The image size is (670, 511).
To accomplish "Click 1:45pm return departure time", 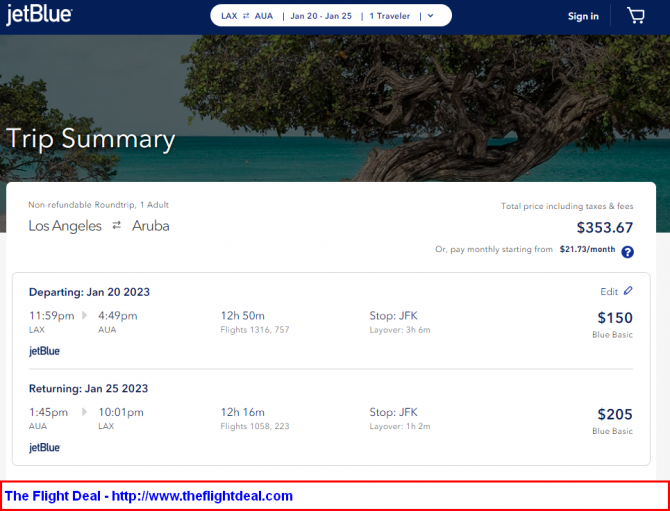I will coord(48,412).
